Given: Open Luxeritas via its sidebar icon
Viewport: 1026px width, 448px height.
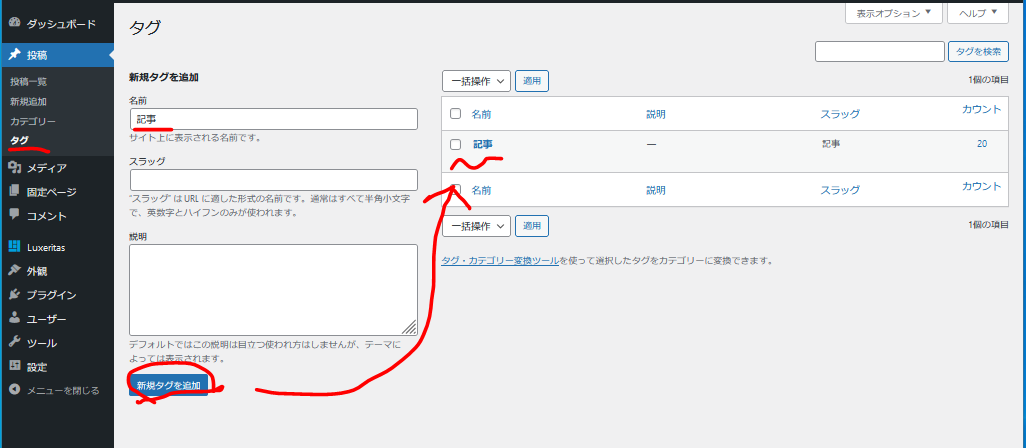Looking at the screenshot, I should [x=14, y=246].
